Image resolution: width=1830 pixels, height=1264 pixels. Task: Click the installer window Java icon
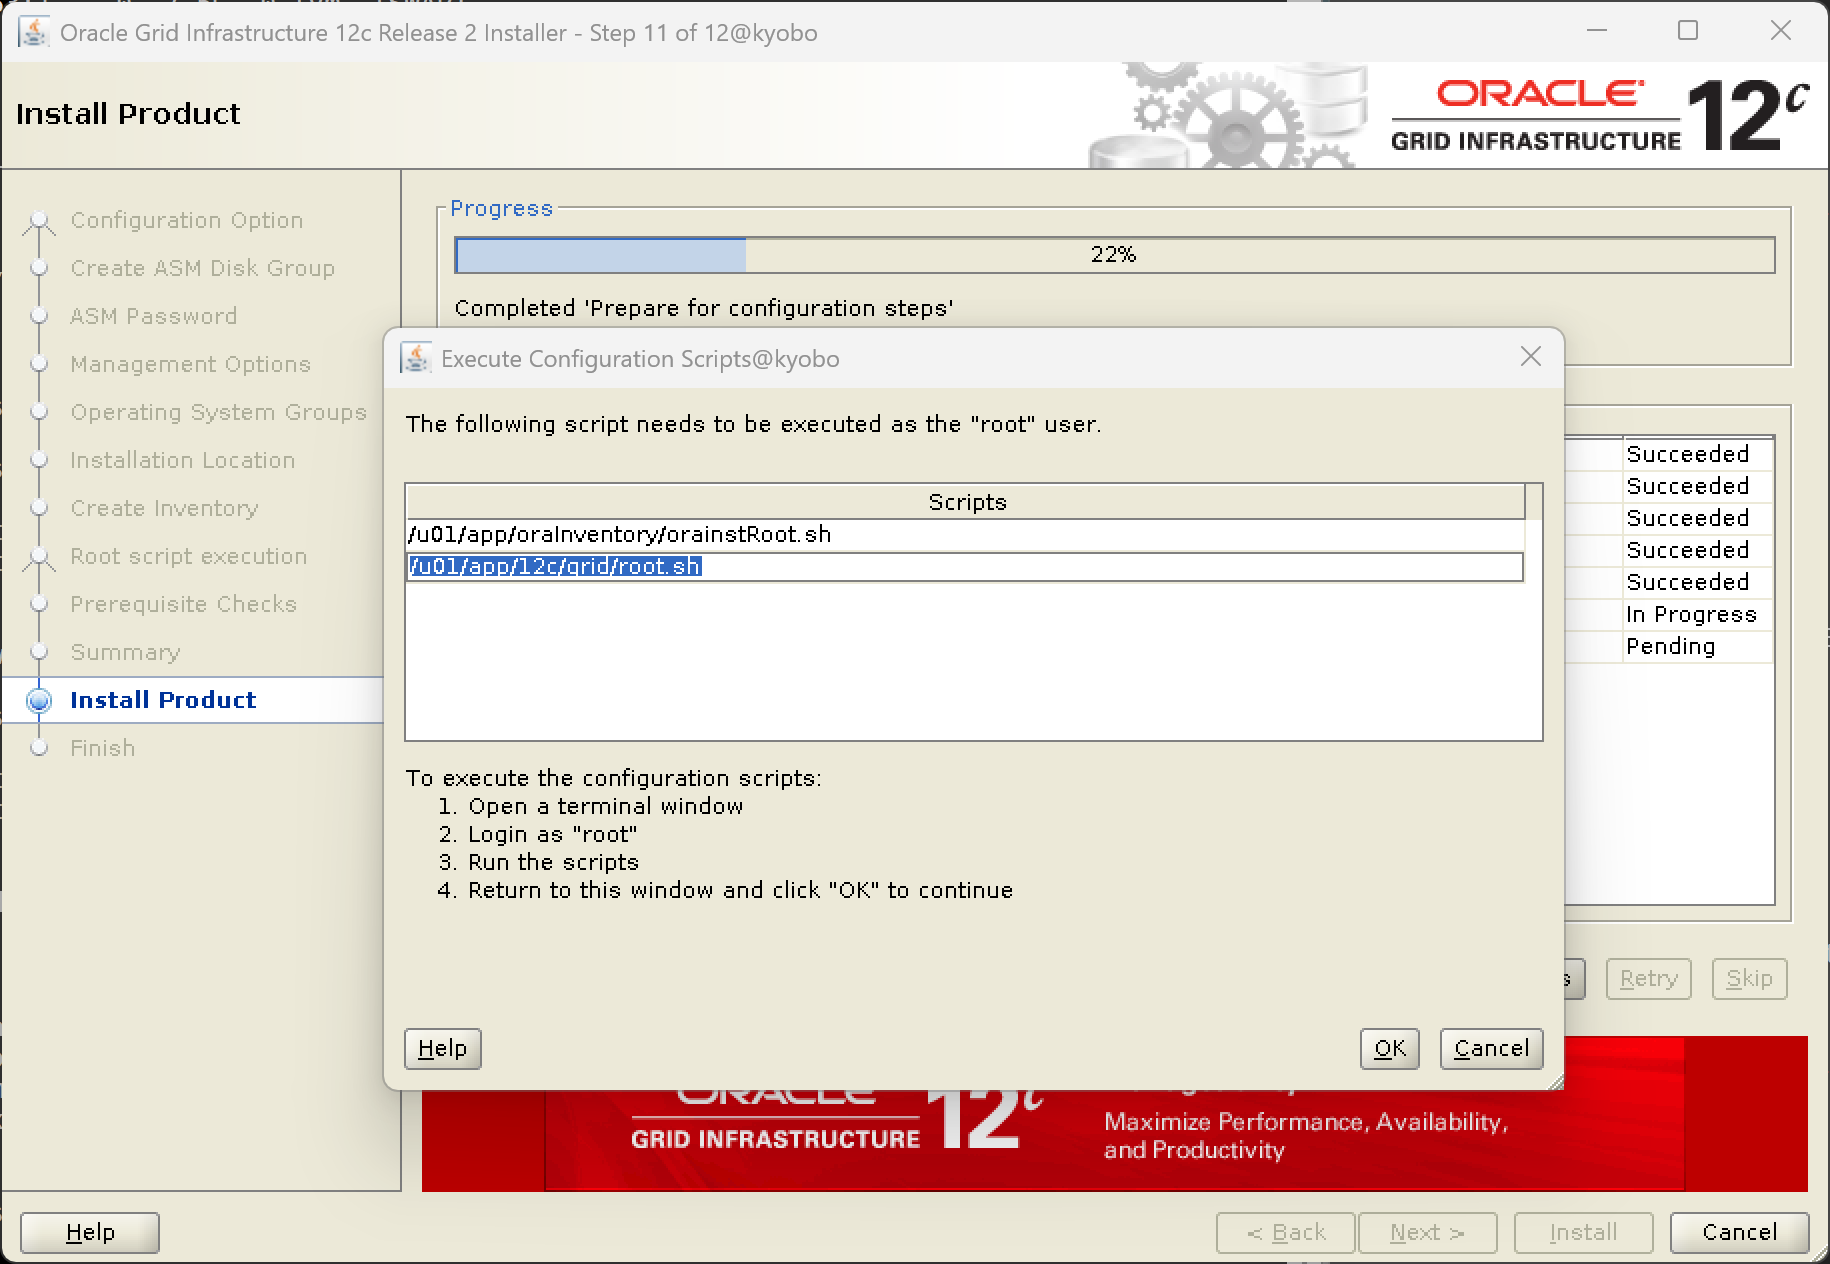tap(33, 32)
